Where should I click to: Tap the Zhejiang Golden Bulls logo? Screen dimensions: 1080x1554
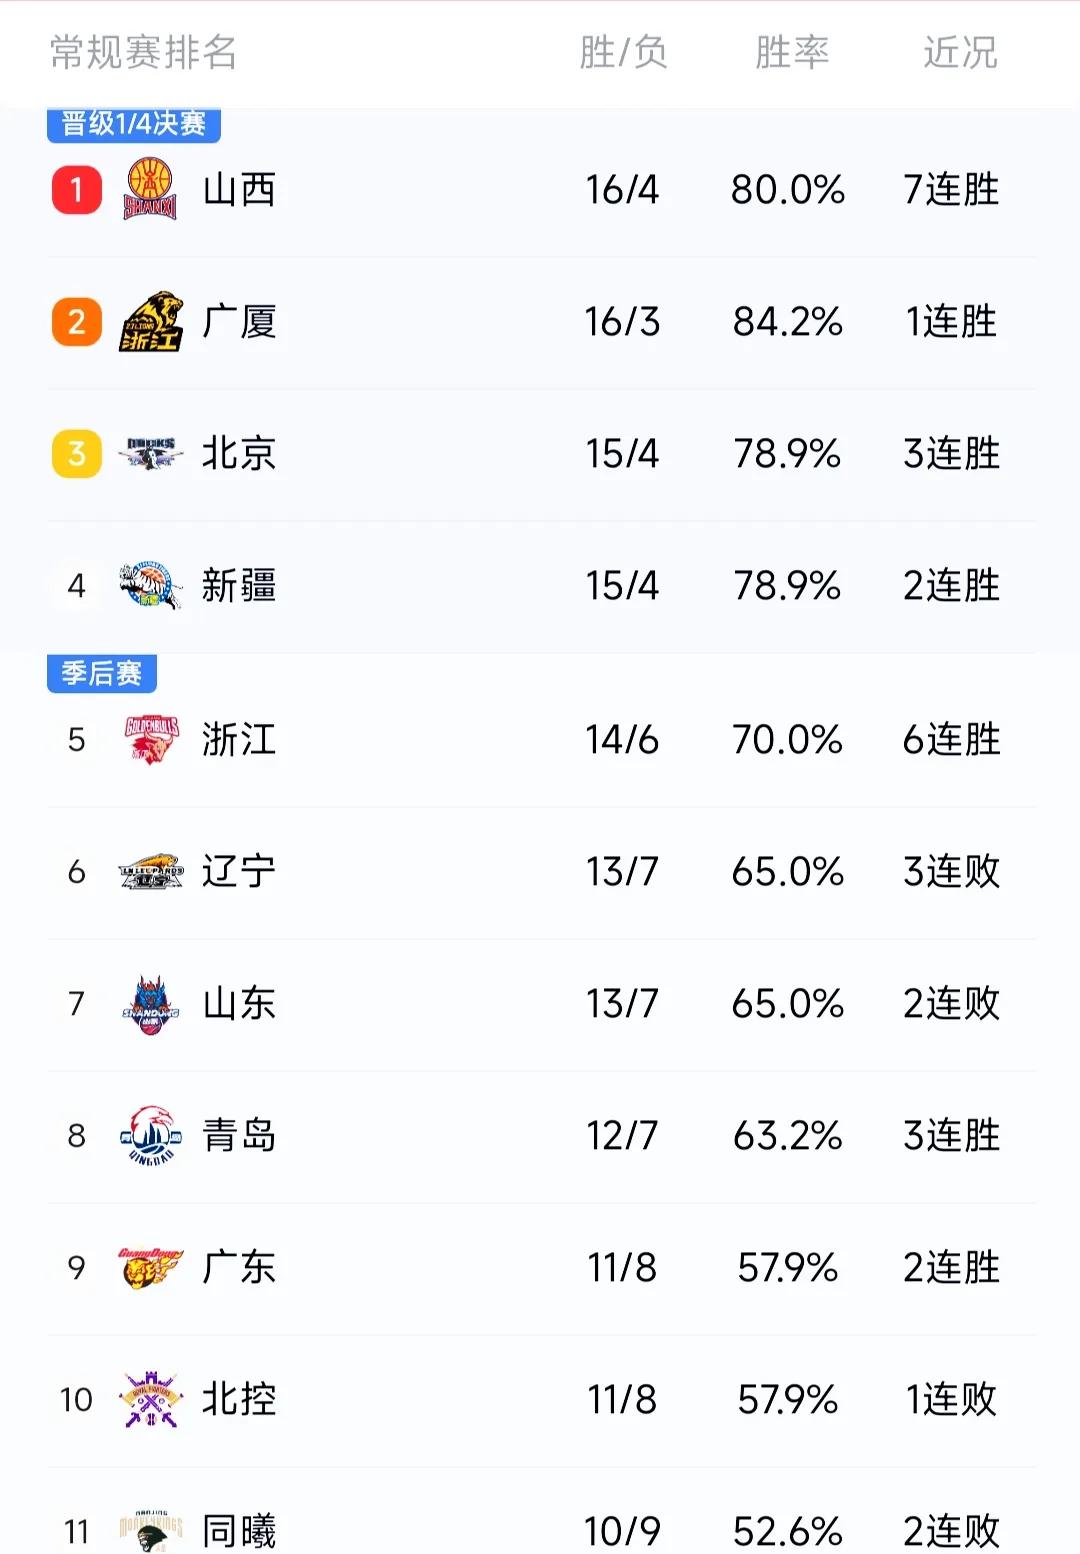pyautogui.click(x=151, y=740)
